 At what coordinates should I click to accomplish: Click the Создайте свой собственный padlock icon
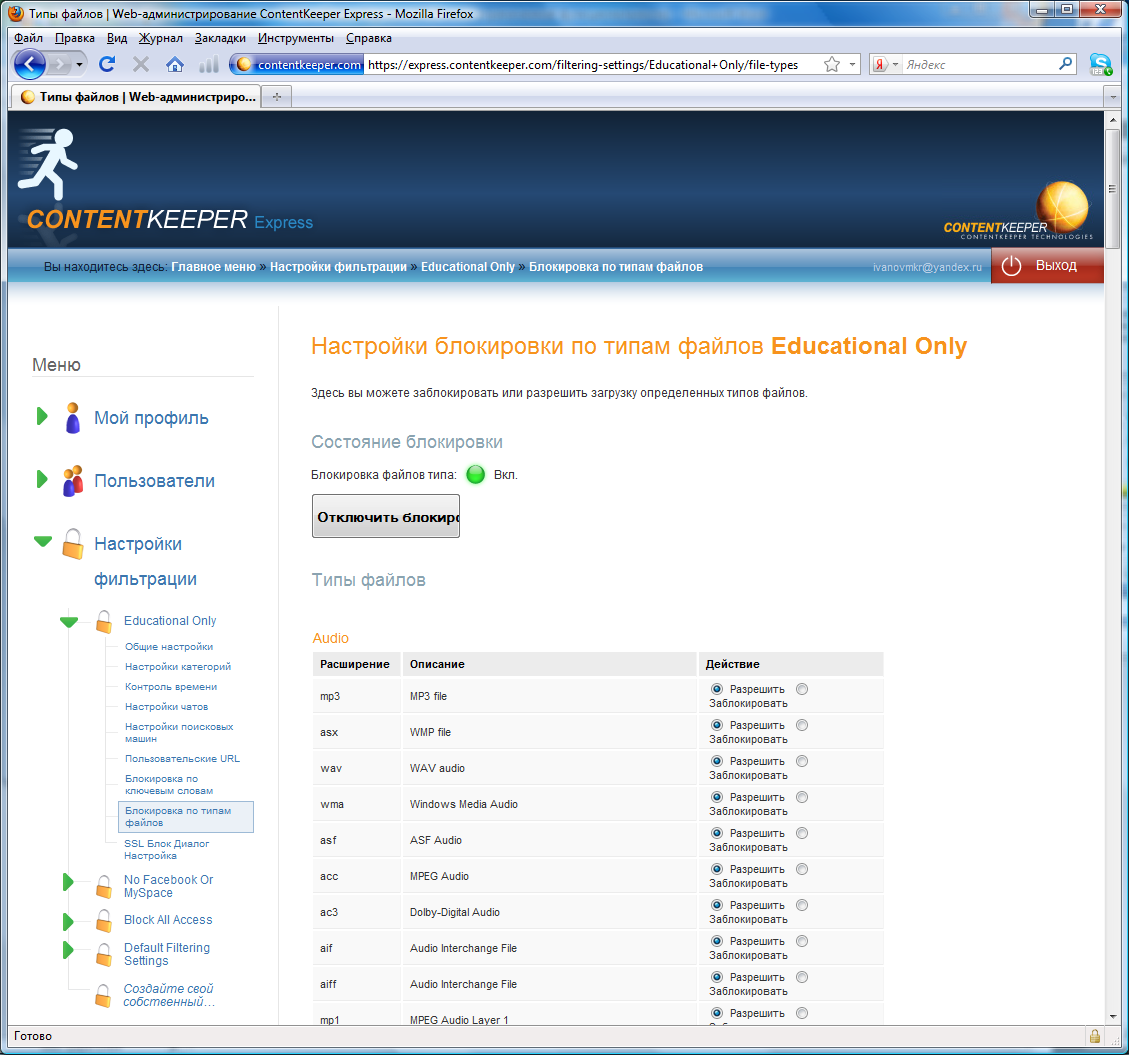point(103,995)
